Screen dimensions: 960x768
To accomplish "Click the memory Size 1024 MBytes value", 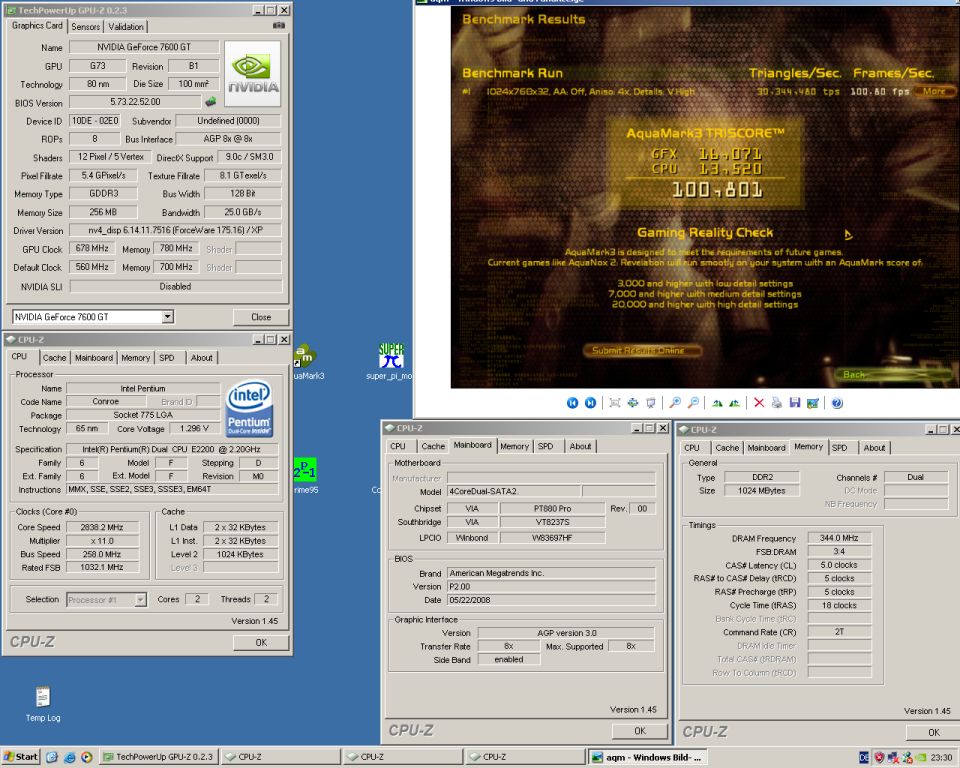I will pyautogui.click(x=761, y=491).
